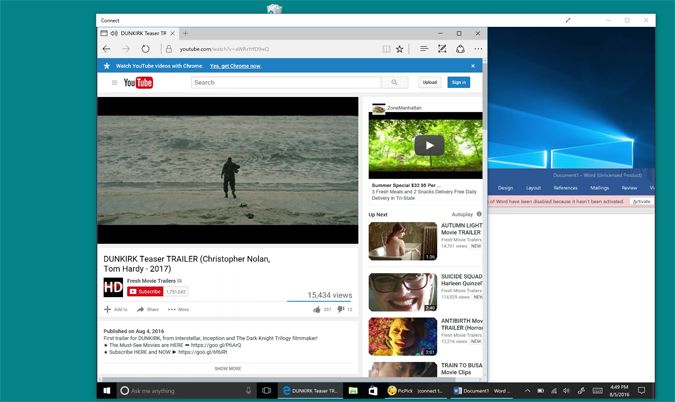Screen dimensions: 675x402
Task: Click the Summer Special ad title
Action: click(406, 185)
